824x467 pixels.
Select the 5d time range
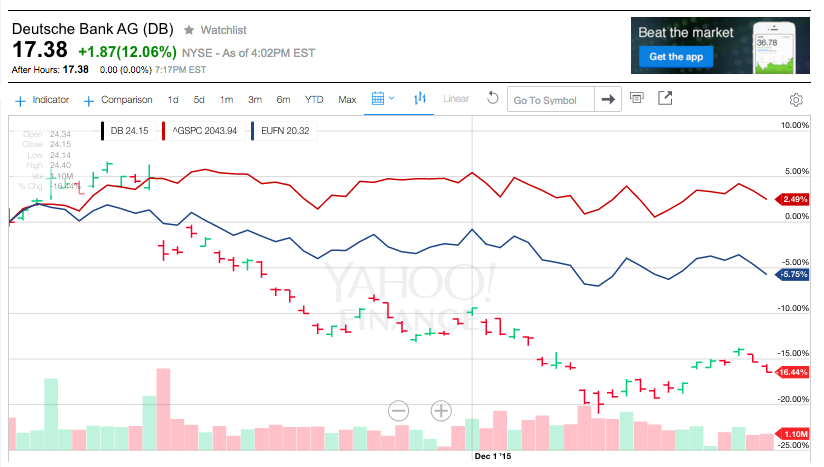tap(199, 100)
